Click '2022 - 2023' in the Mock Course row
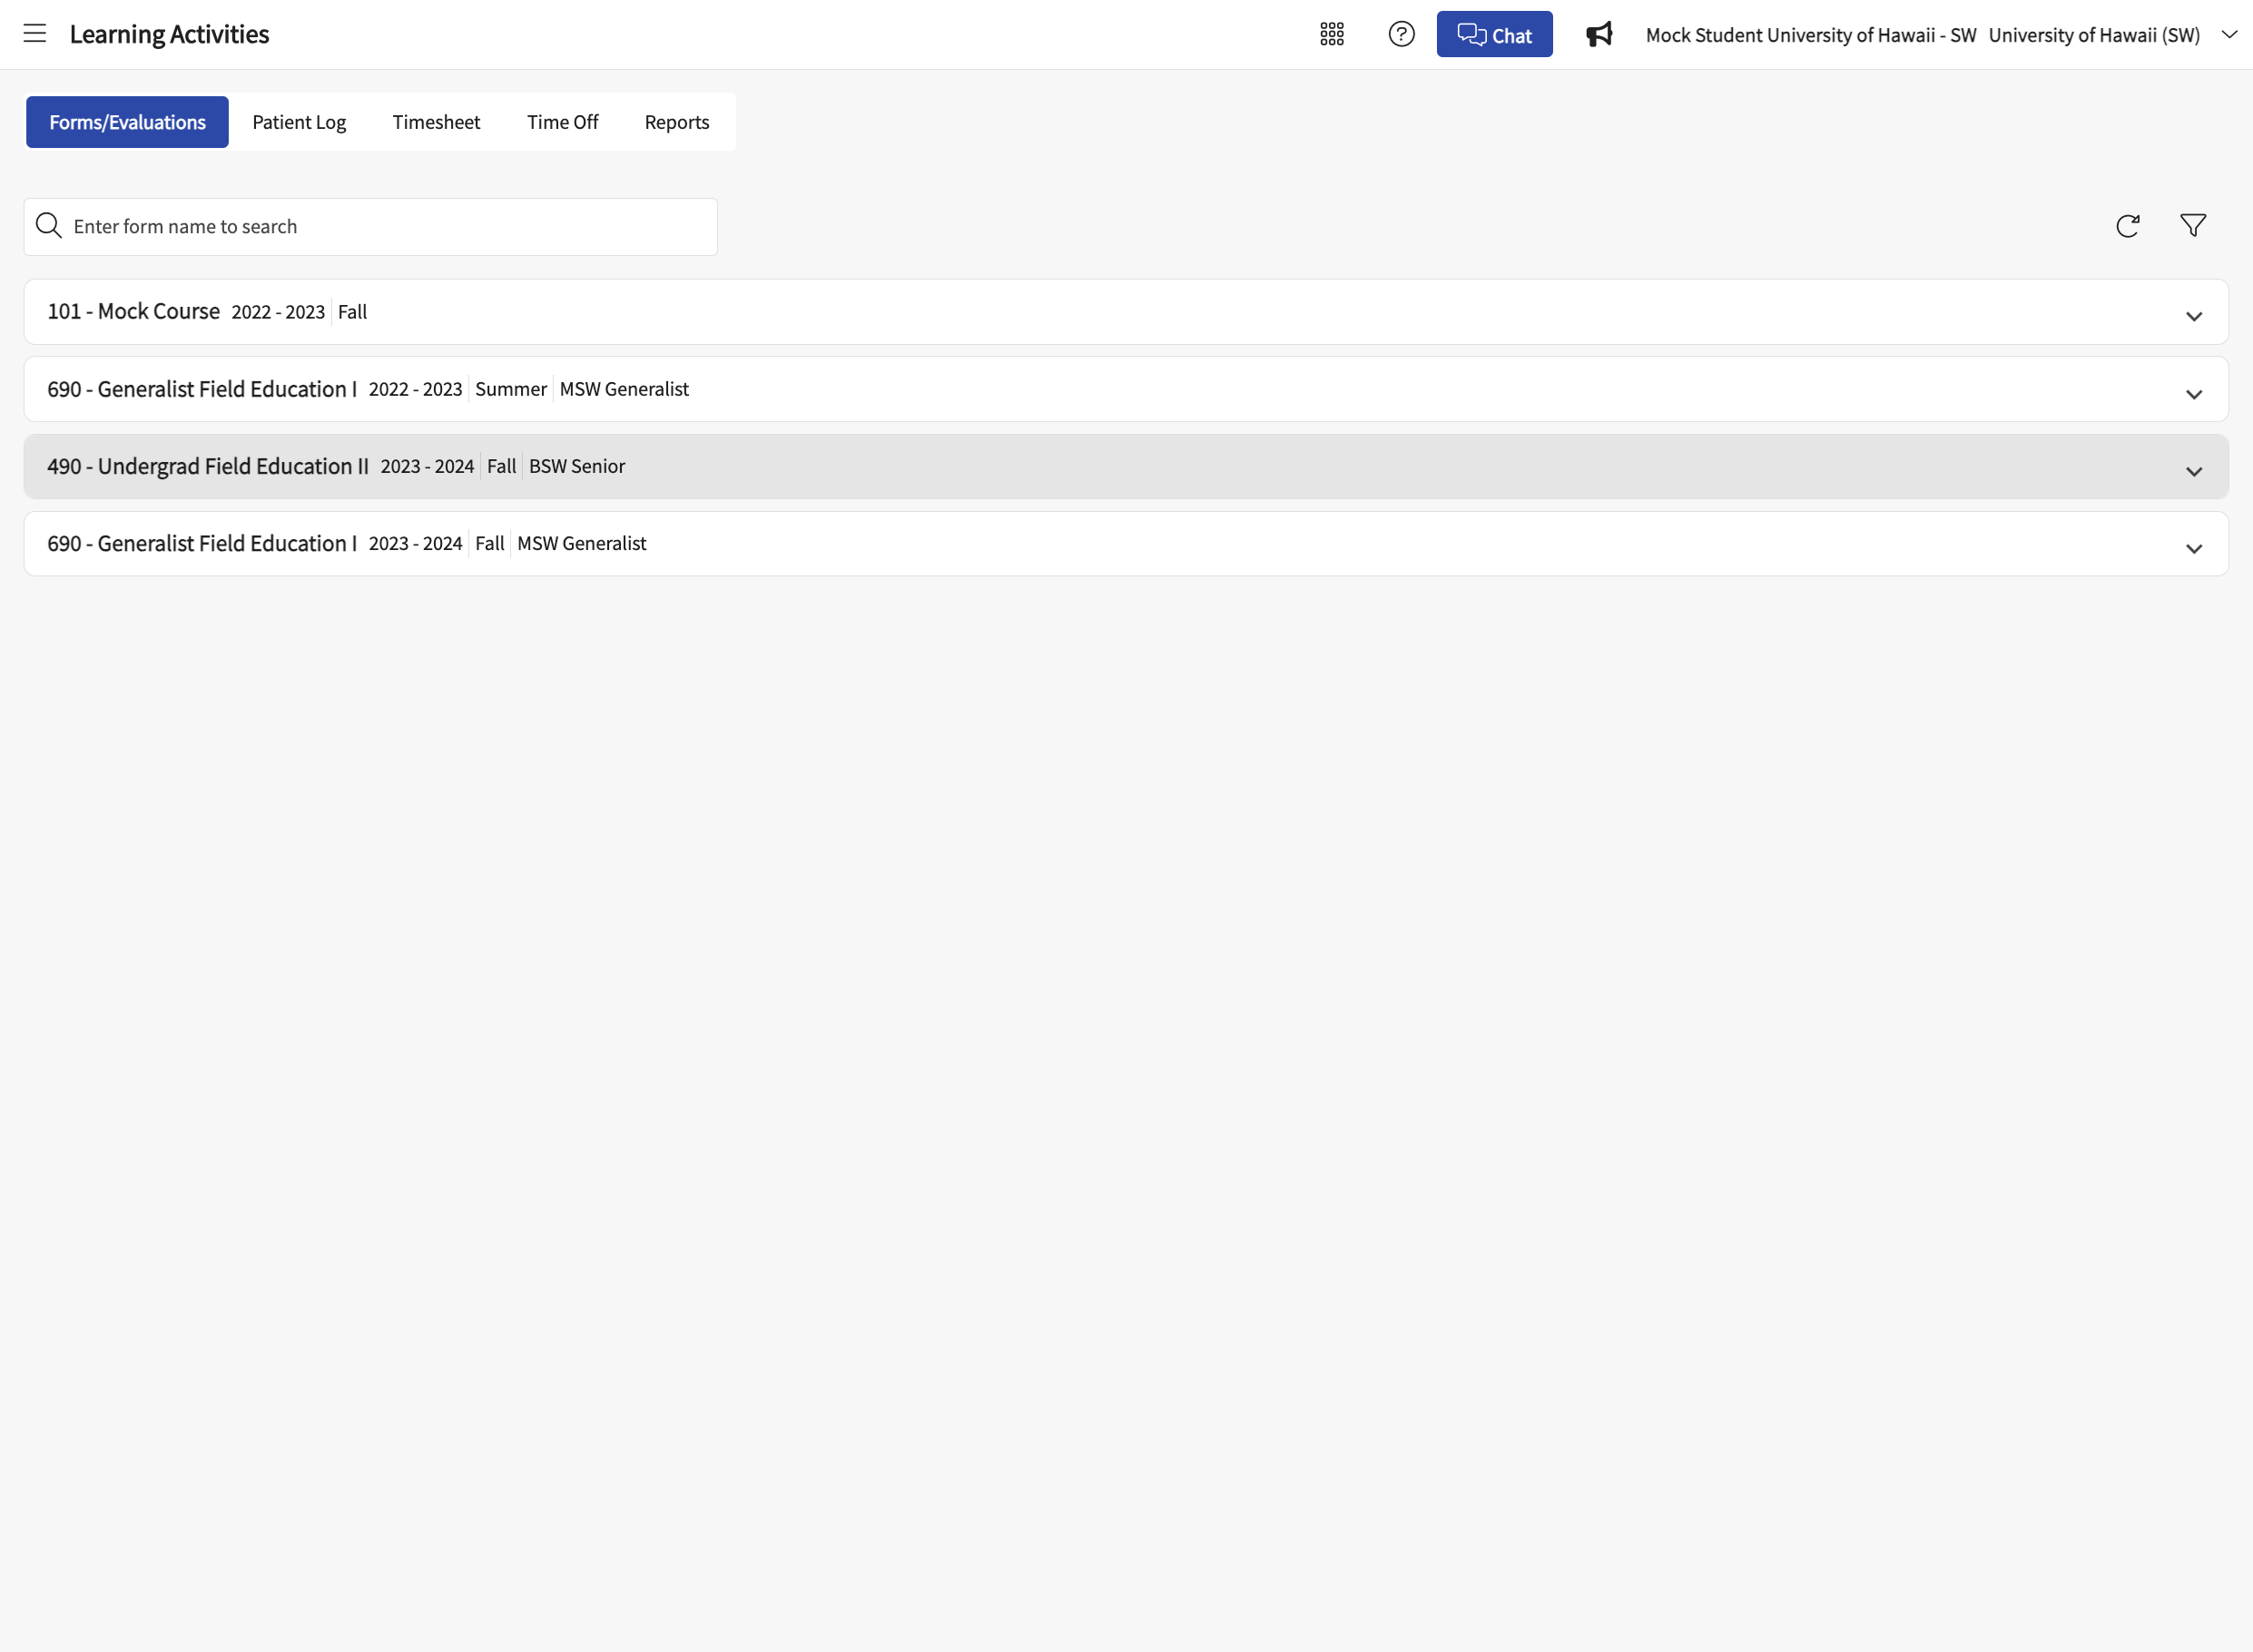This screenshot has height=1652, width=2253. point(278,312)
